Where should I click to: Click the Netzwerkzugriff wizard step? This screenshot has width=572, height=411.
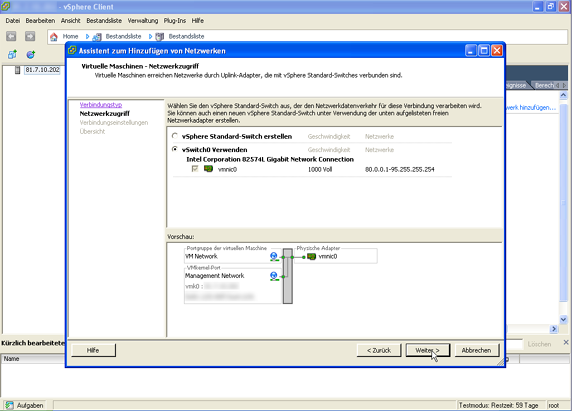click(104, 114)
